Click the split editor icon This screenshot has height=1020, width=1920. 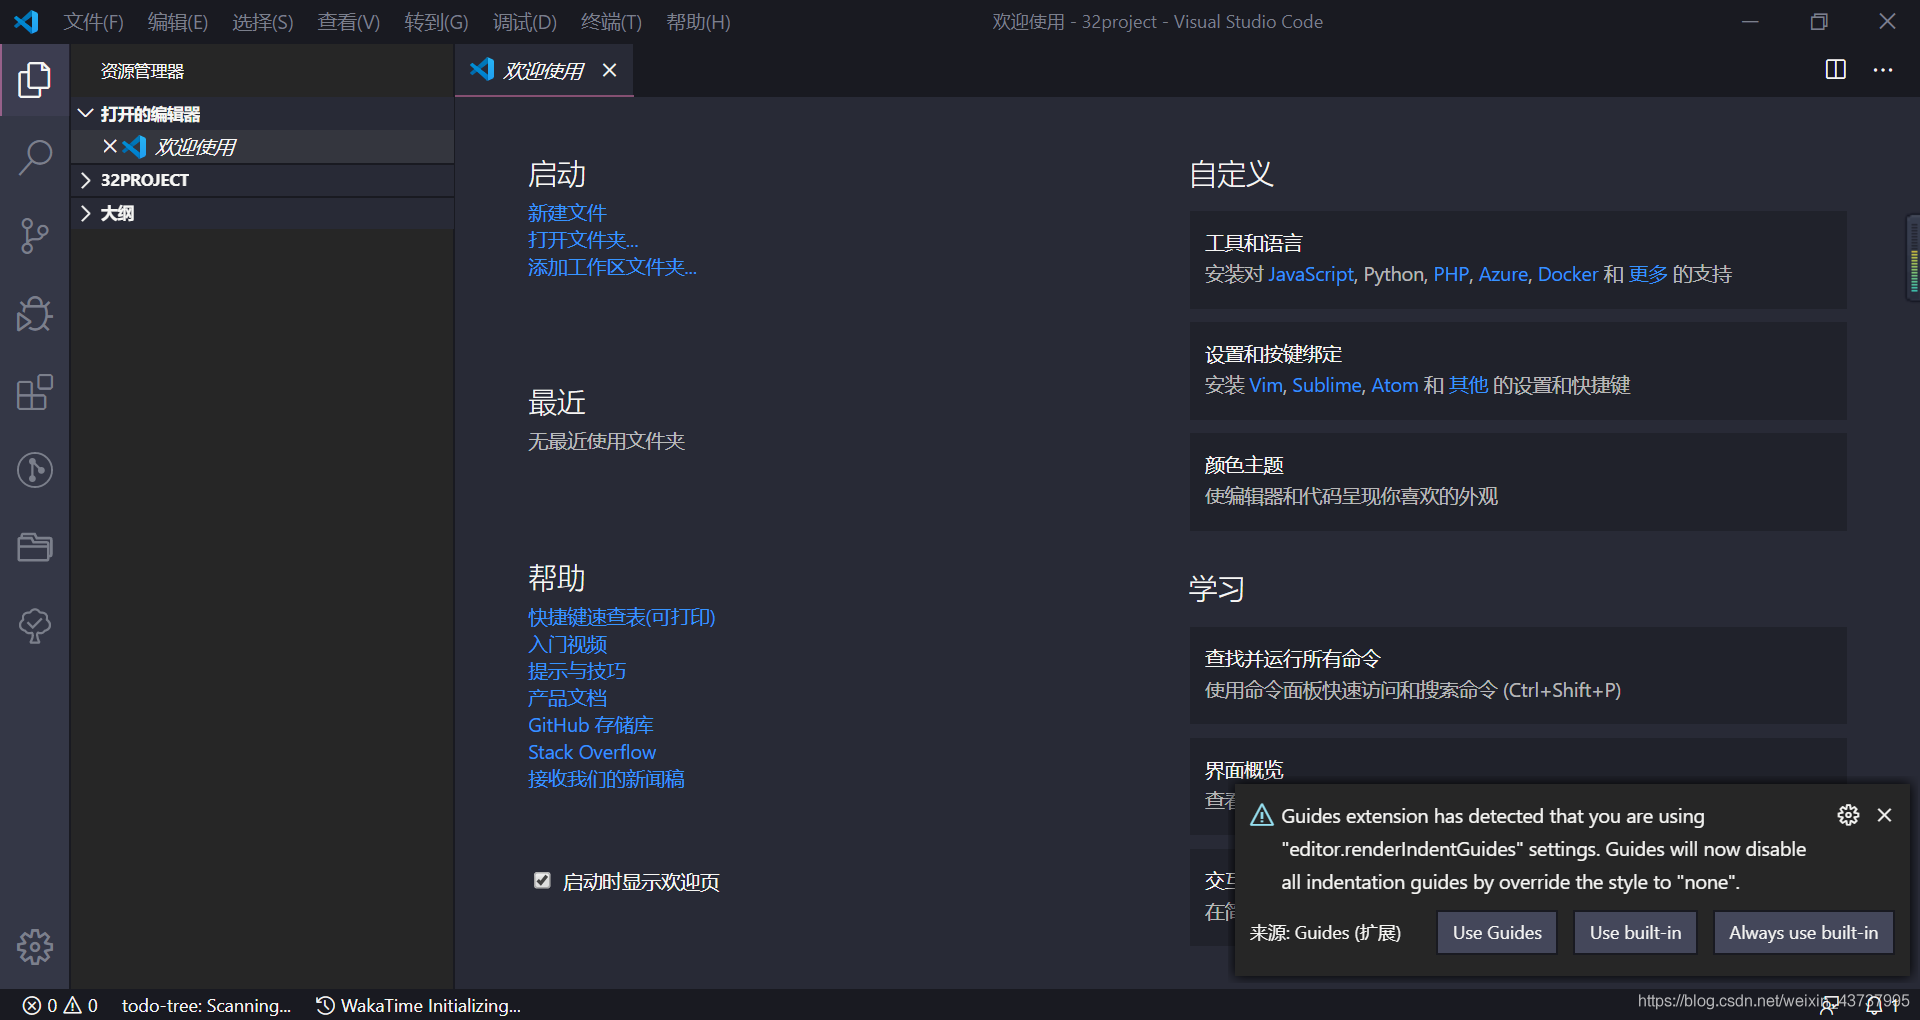(x=1835, y=70)
